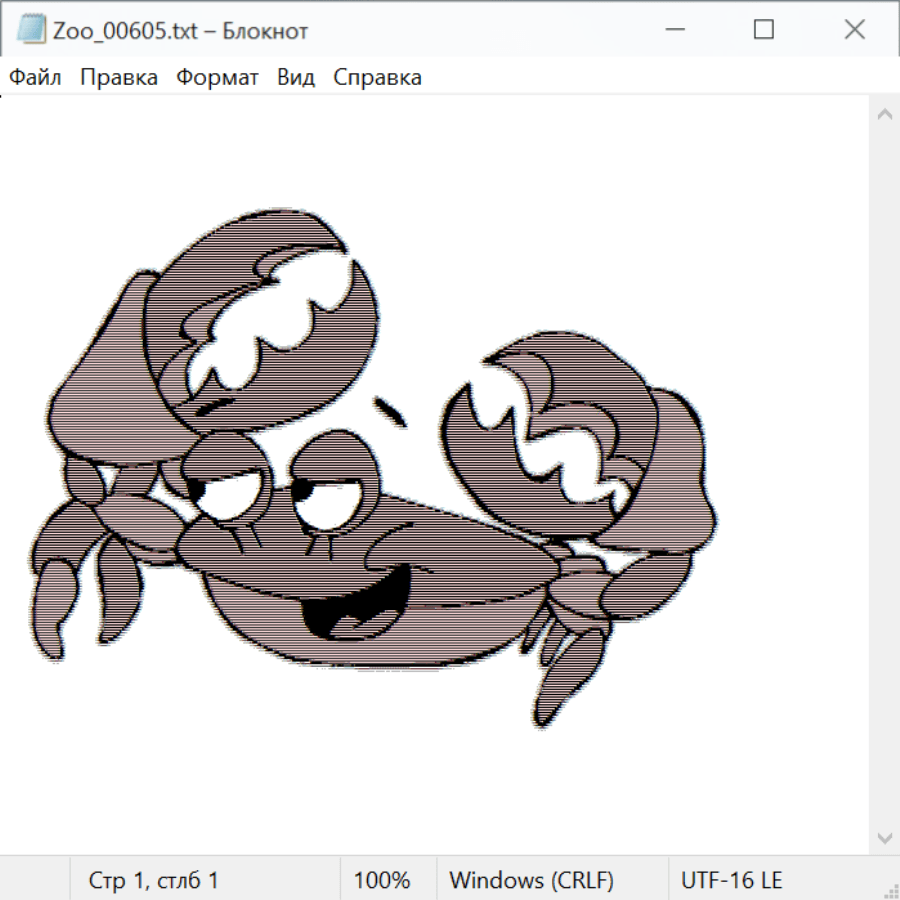Click the resize grip in window corner
This screenshot has width=900, height=900.
[x=890, y=890]
